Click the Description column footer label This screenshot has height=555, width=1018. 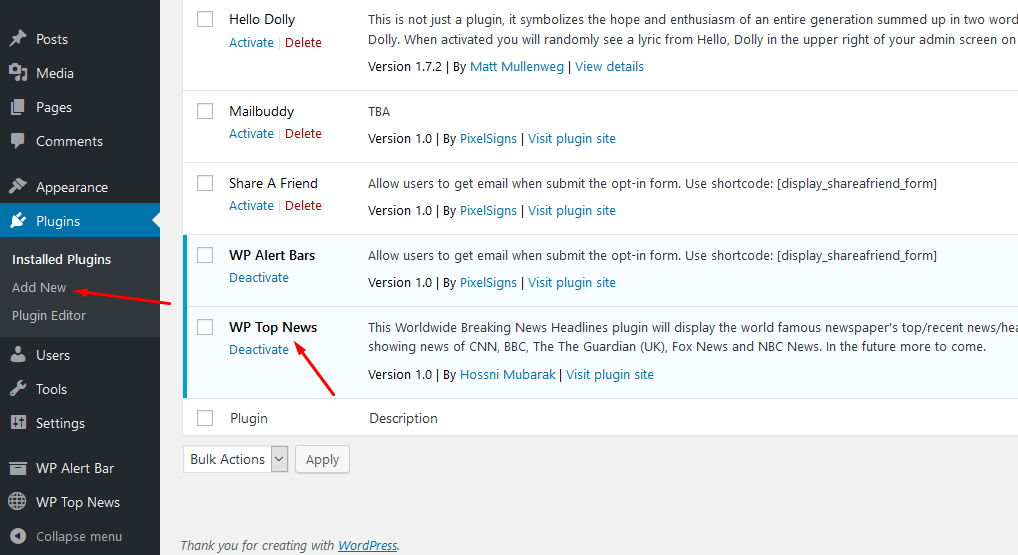tap(403, 418)
